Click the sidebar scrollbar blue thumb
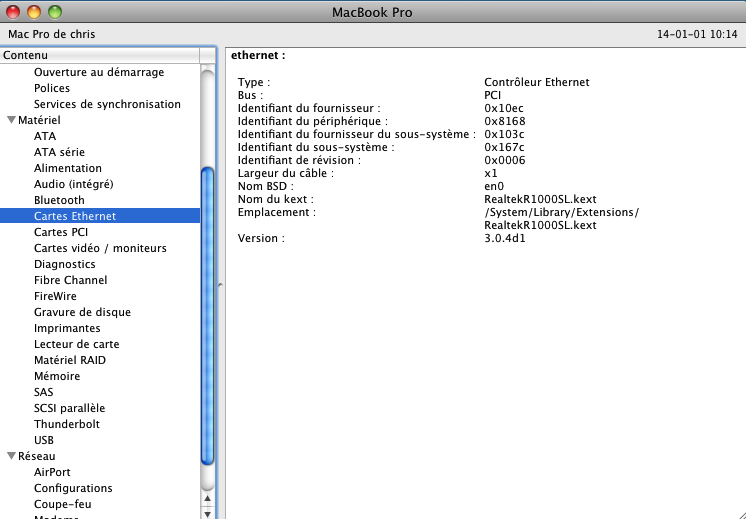 [x=207, y=316]
